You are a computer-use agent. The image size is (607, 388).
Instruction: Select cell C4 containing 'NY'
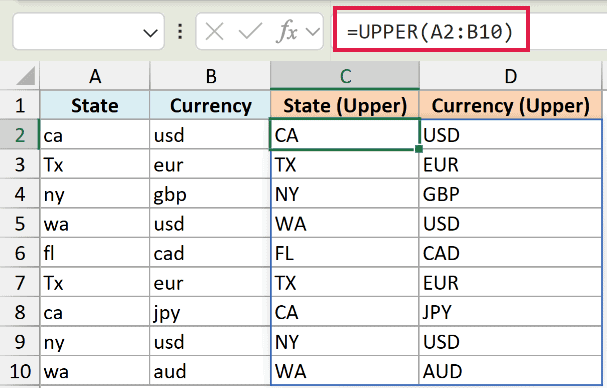pyautogui.click(x=345, y=194)
